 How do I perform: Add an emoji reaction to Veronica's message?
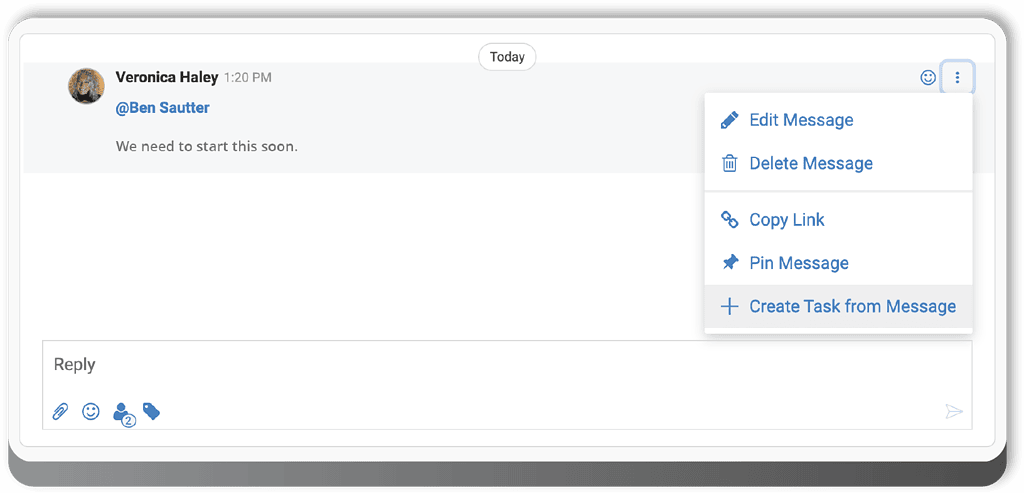[x=928, y=77]
